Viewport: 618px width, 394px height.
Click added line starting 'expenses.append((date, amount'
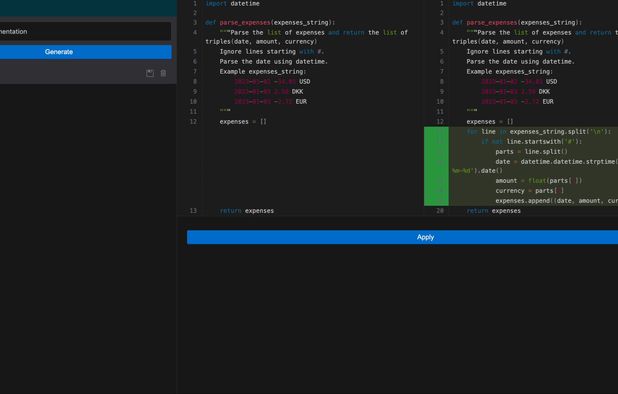point(557,201)
